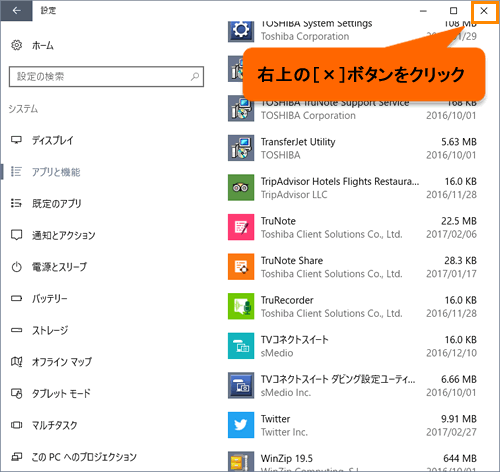Open オフライン マップ settings

coord(62,362)
